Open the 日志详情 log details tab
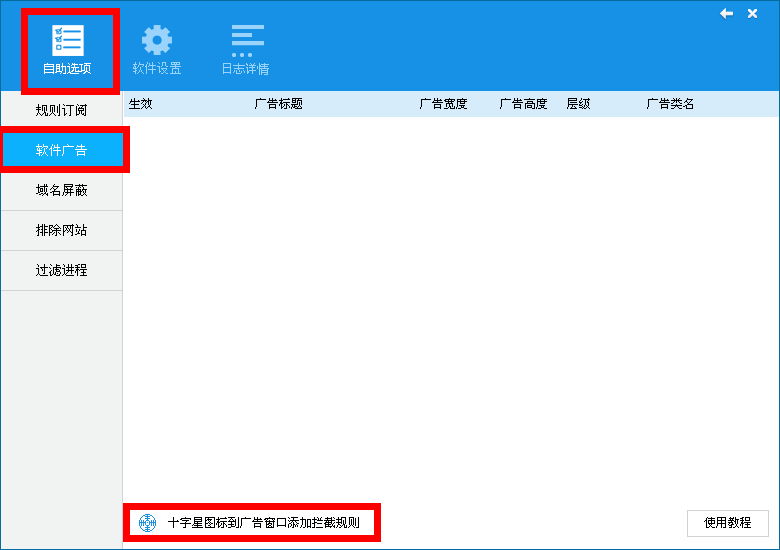Screen dimensions: 780x550 [246, 51]
